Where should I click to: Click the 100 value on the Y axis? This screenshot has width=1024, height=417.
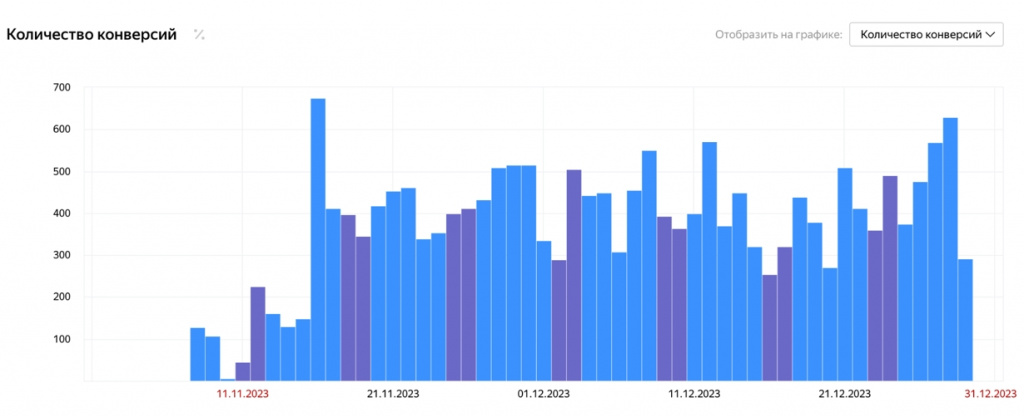coord(62,340)
